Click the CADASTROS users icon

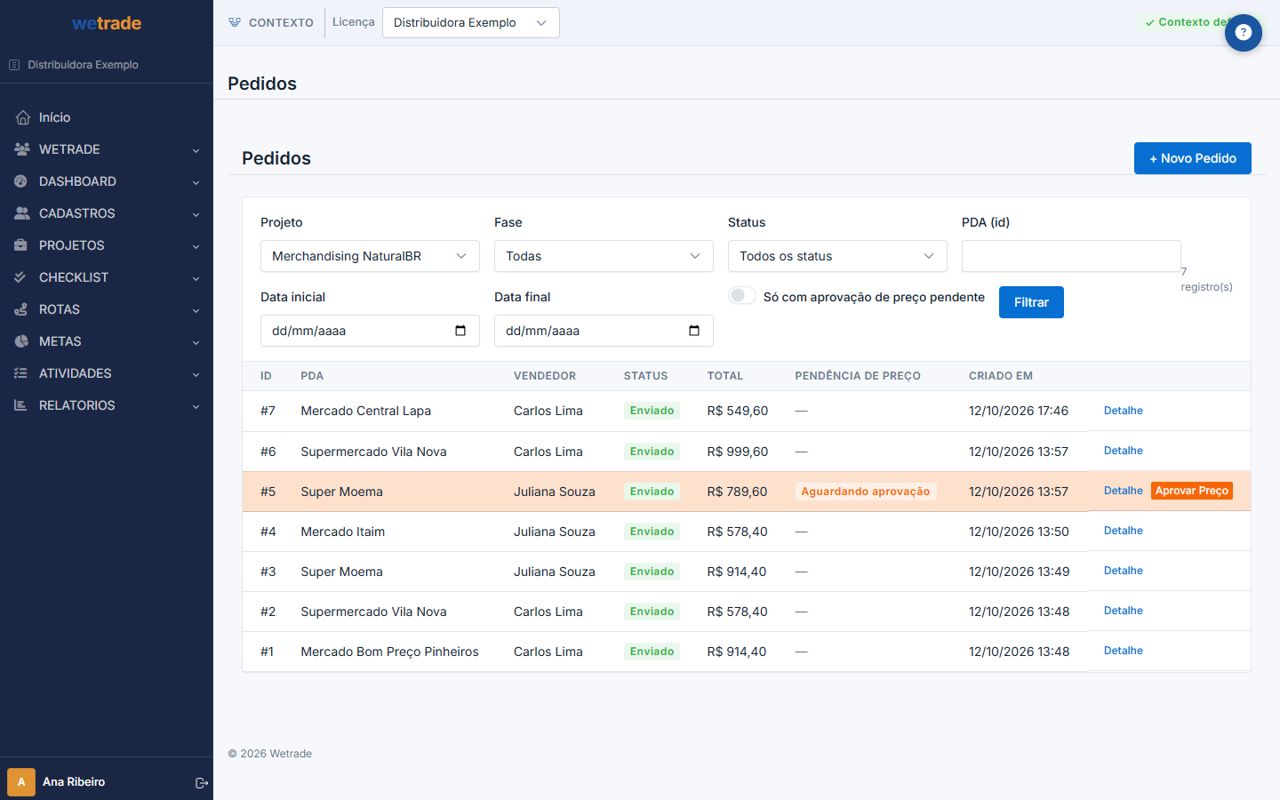tap(22, 214)
